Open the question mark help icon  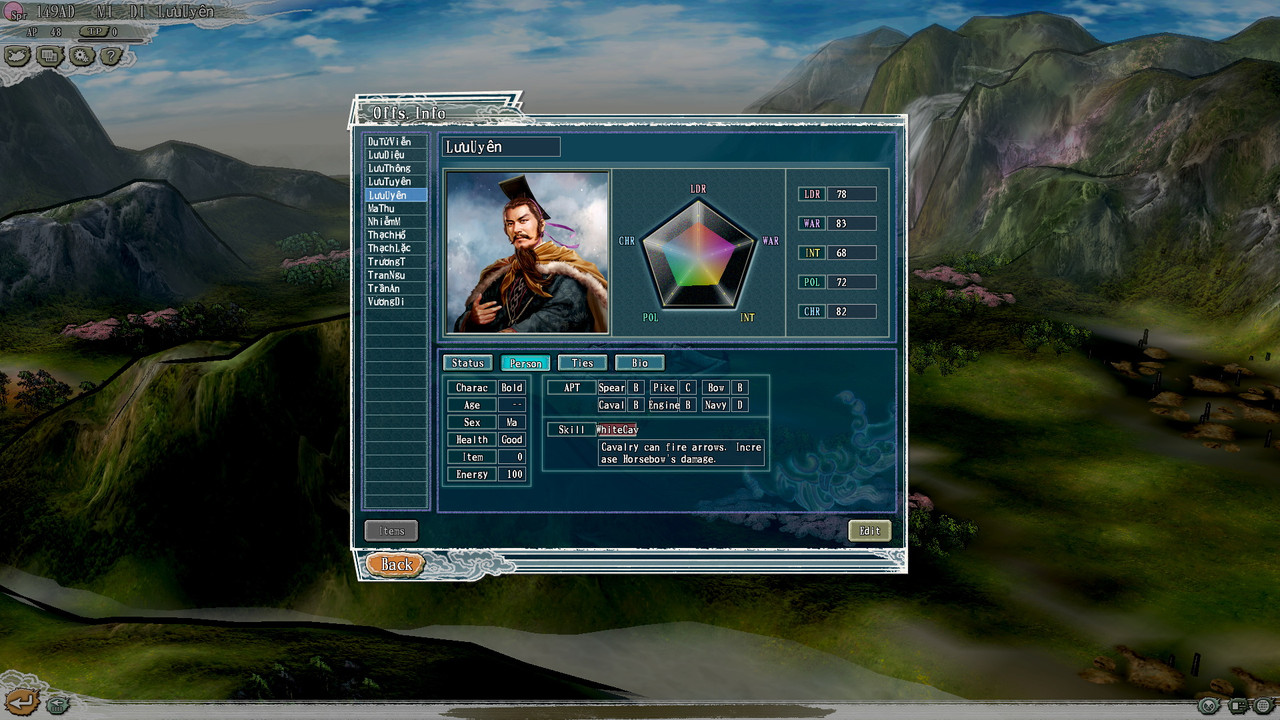pos(111,56)
